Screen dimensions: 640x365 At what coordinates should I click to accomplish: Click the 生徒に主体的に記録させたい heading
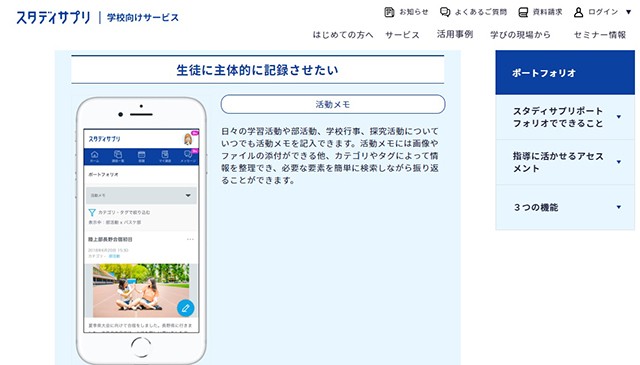coord(258,70)
